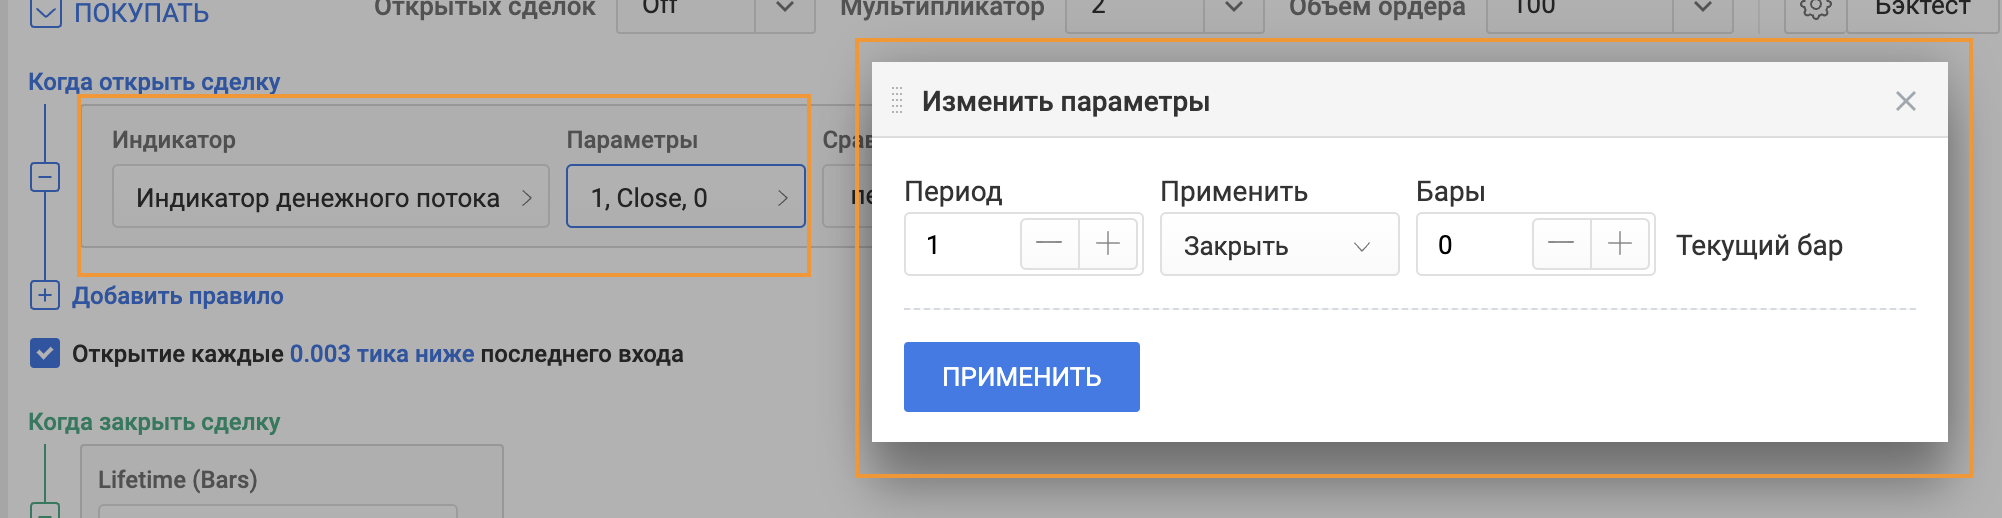This screenshot has width=2002, height=518.
Task: Open the Индикатор денежного потока selector
Action: click(331, 197)
